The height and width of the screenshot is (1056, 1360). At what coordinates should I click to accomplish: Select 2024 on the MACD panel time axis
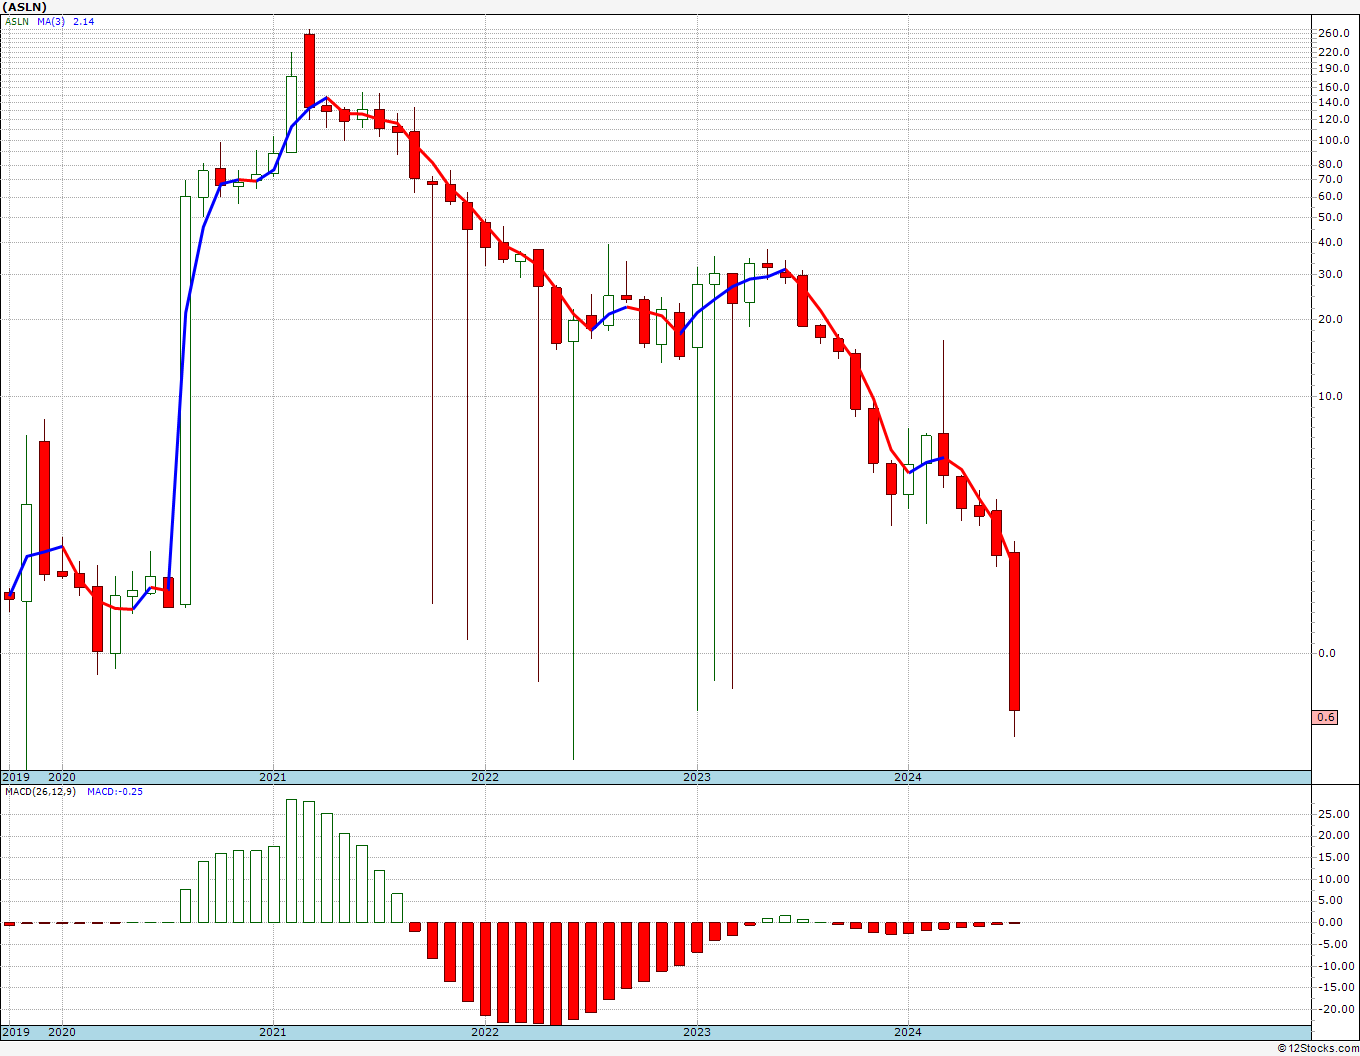pos(908,1032)
